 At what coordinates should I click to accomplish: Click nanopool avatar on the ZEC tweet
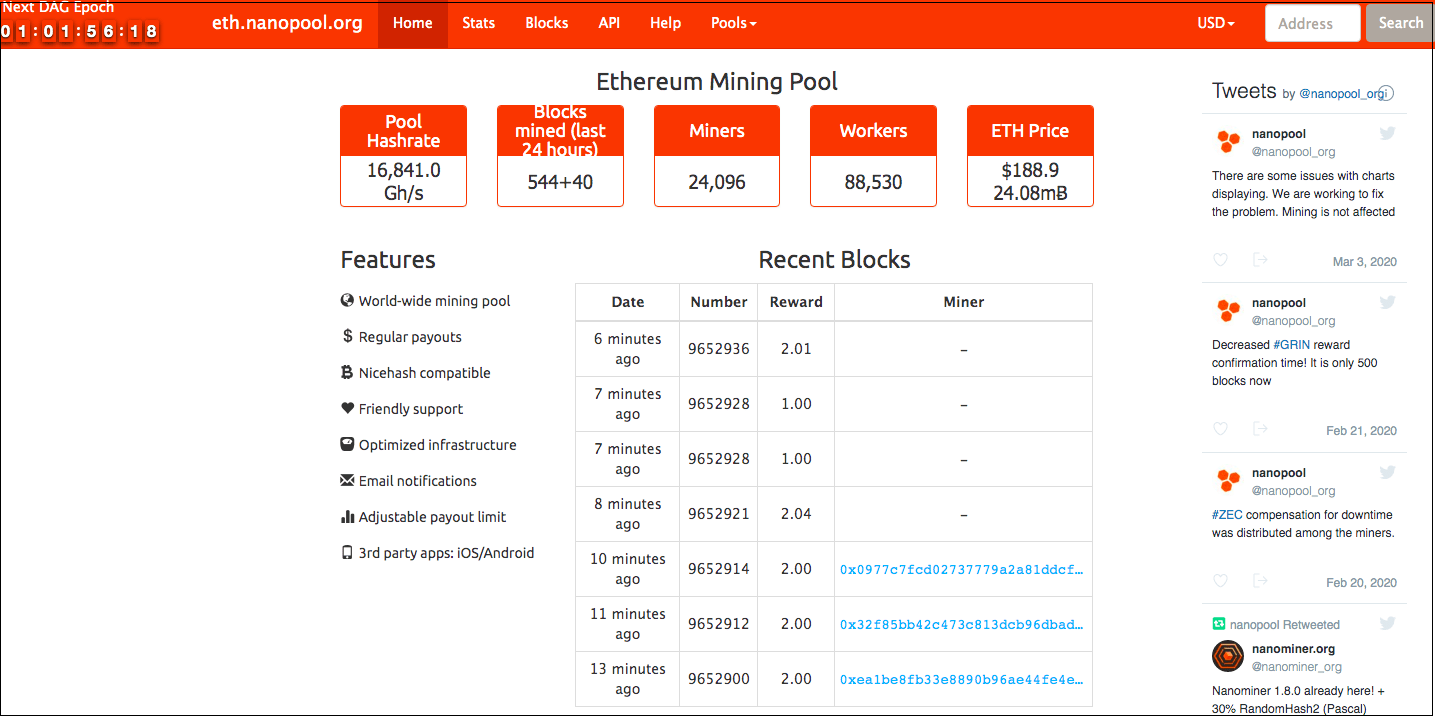pos(1228,480)
